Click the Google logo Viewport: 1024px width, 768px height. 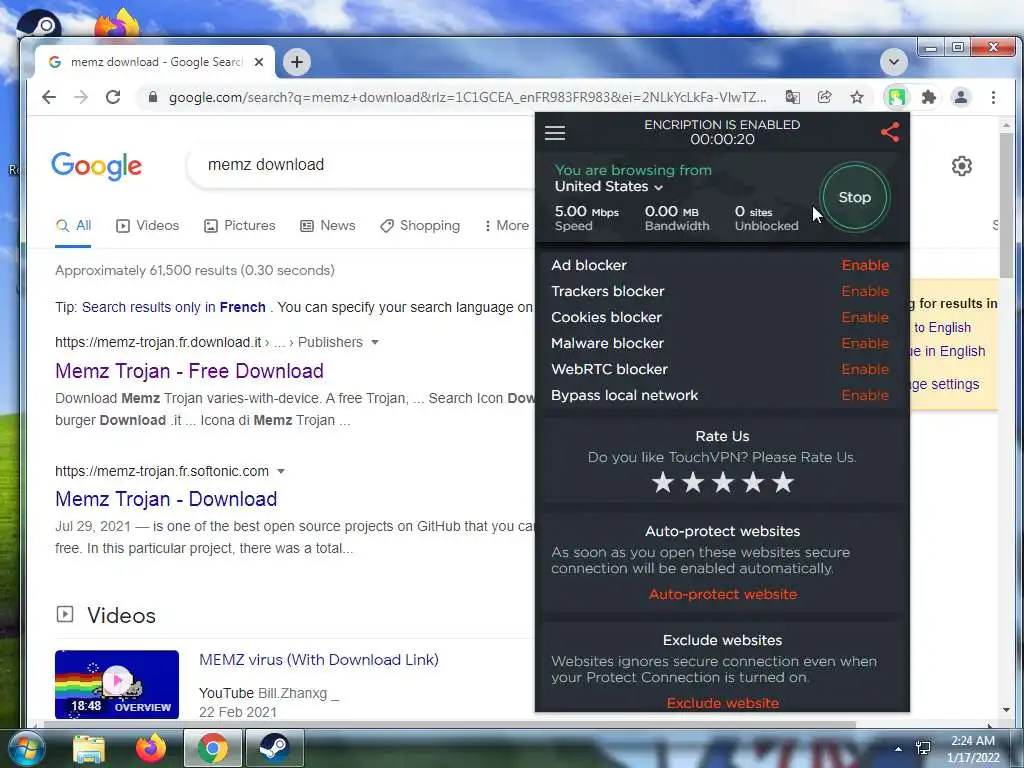(97, 166)
